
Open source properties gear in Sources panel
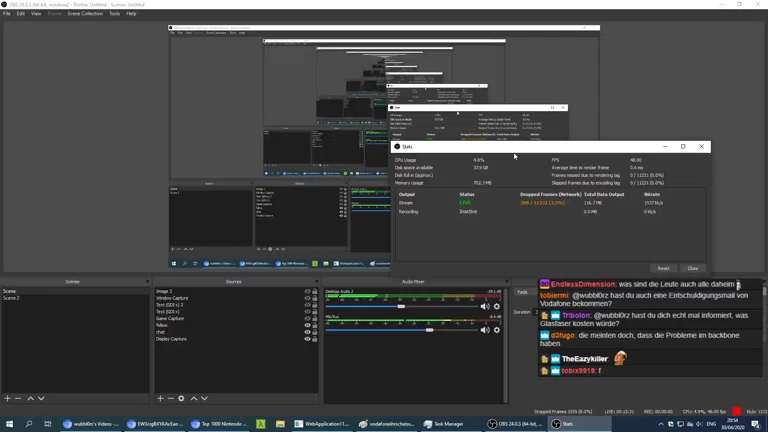[181, 398]
